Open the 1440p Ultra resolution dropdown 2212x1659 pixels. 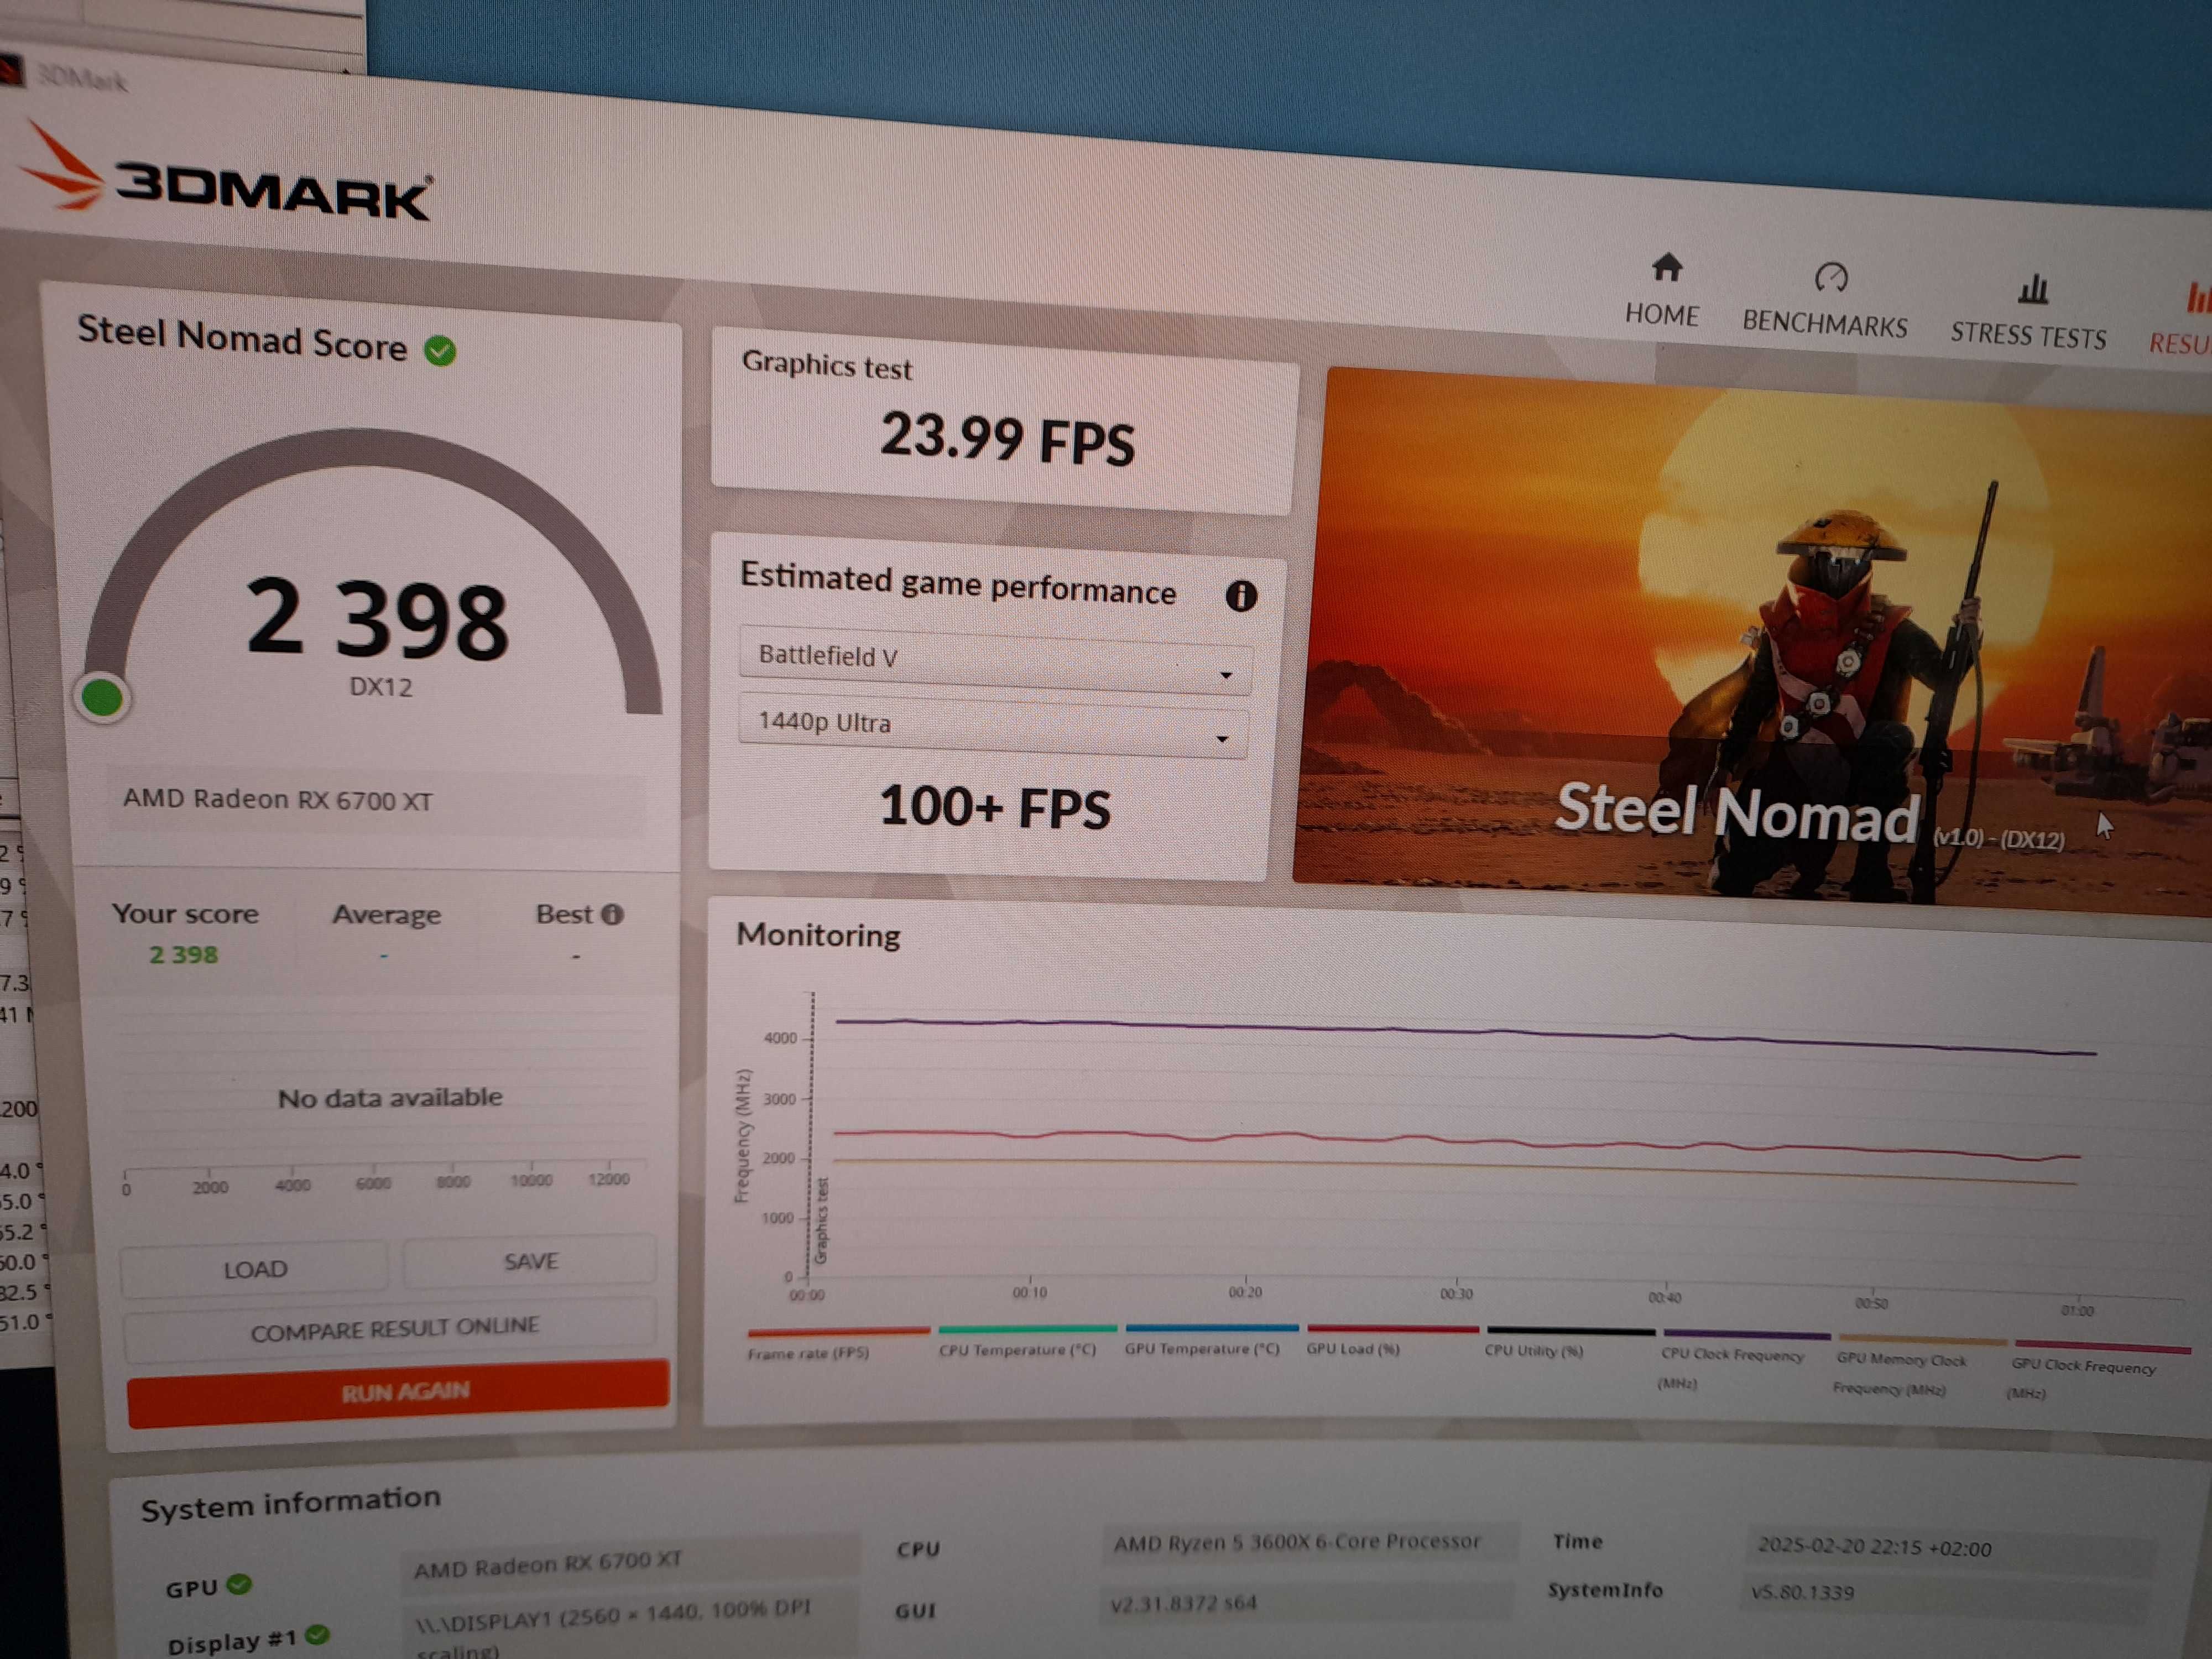[x=993, y=727]
